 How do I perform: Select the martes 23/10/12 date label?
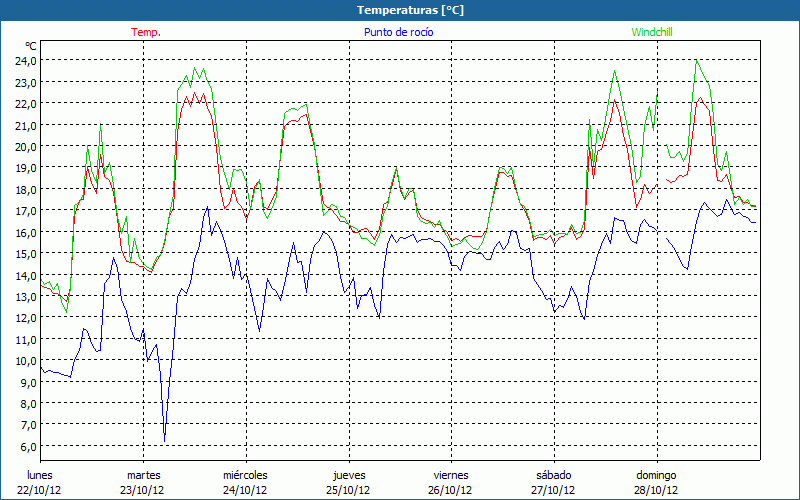pos(143,482)
